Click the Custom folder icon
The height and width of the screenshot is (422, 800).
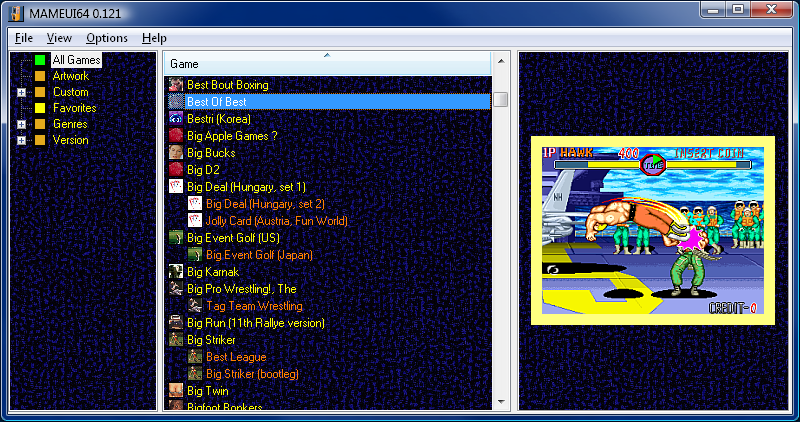point(40,92)
